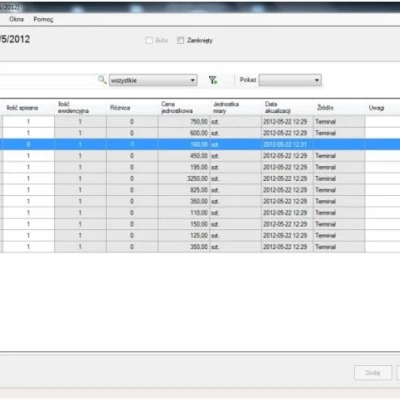The height and width of the screenshot is (400, 400).
Task: Expand the Pokaż dropdown
Action: point(290,80)
